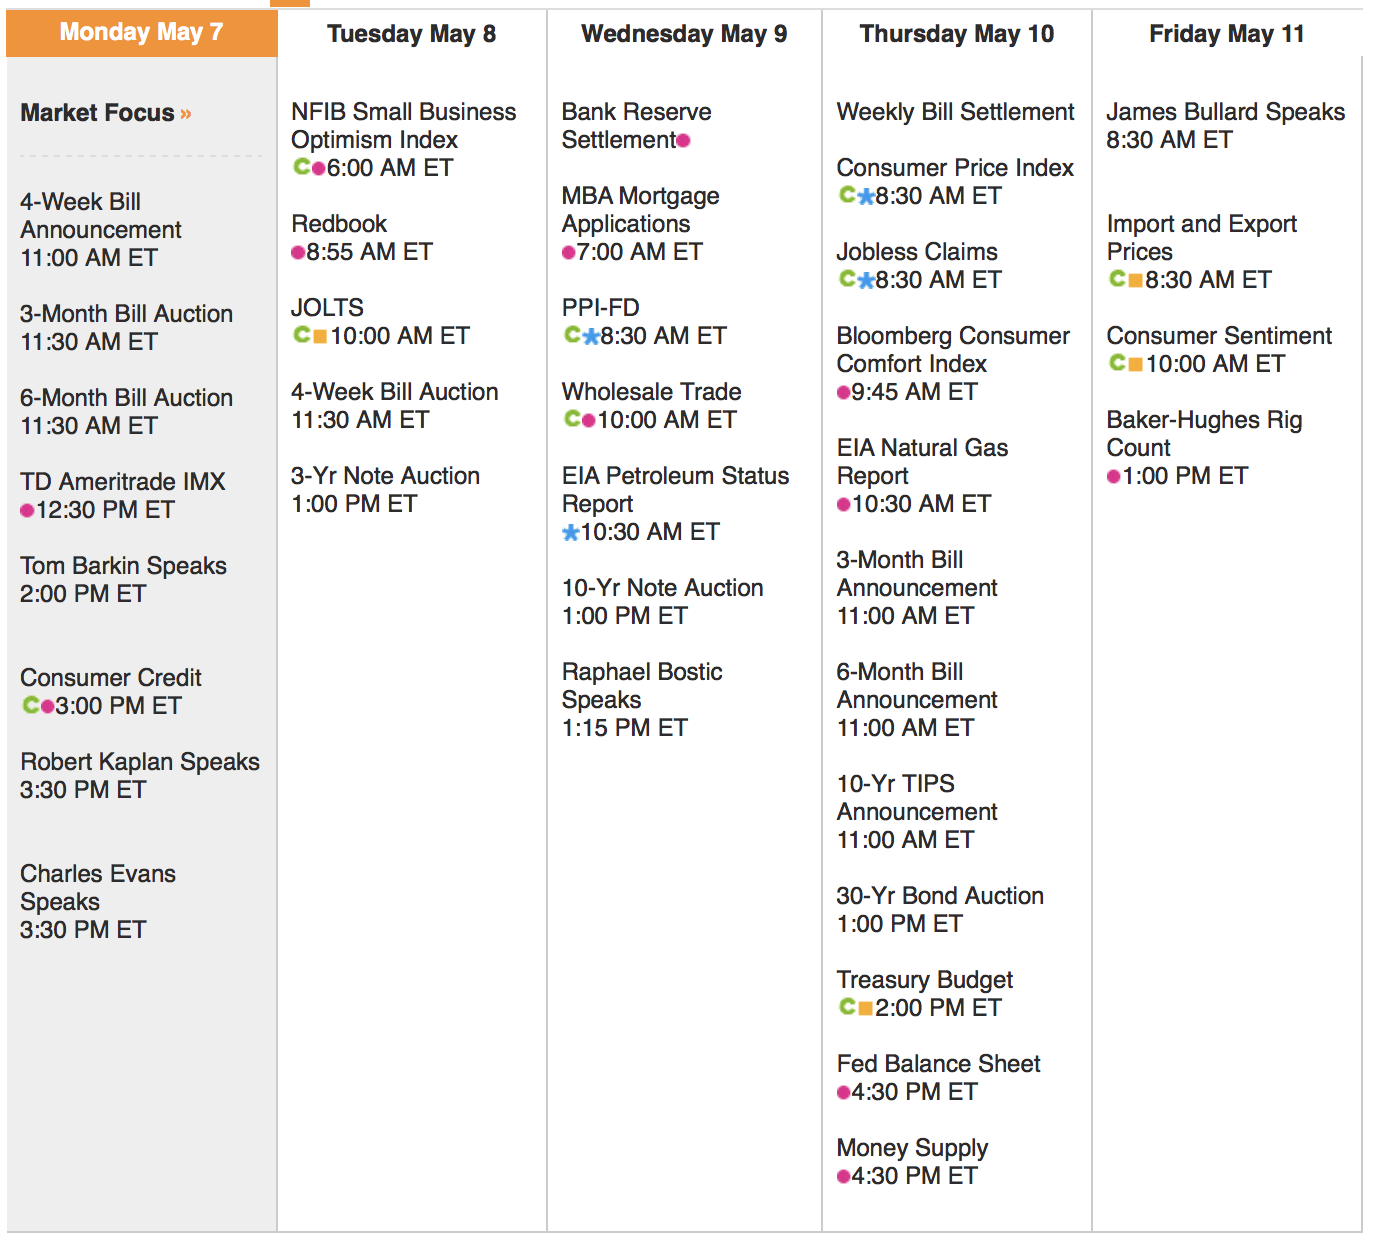Image resolution: width=1378 pixels, height=1246 pixels.
Task: Click the Tom Barkin Speaks event
Action: 123,566
